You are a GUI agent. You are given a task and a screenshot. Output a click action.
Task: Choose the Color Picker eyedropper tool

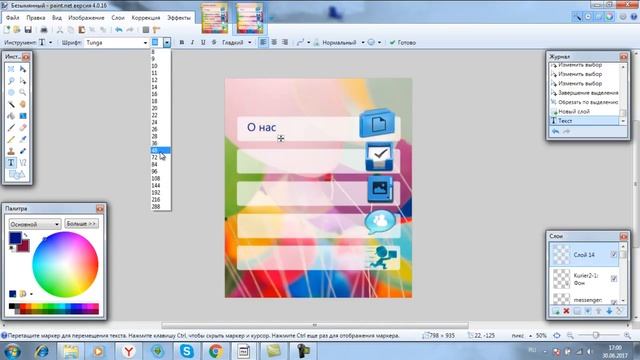(23, 140)
